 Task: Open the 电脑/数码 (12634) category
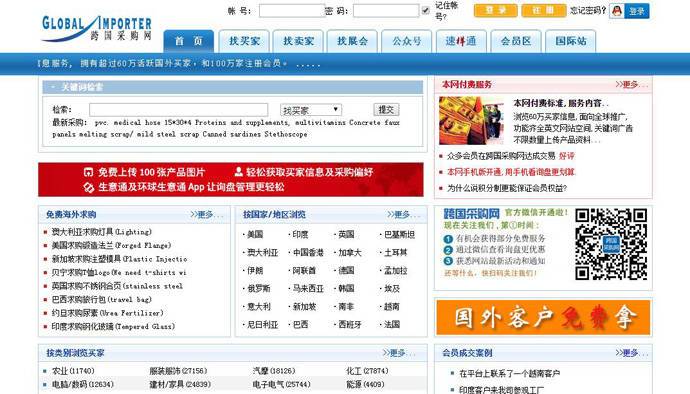83,384
